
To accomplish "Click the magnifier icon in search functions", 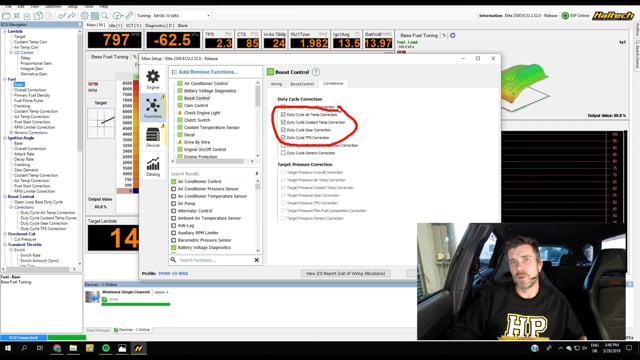I will click(173, 260).
